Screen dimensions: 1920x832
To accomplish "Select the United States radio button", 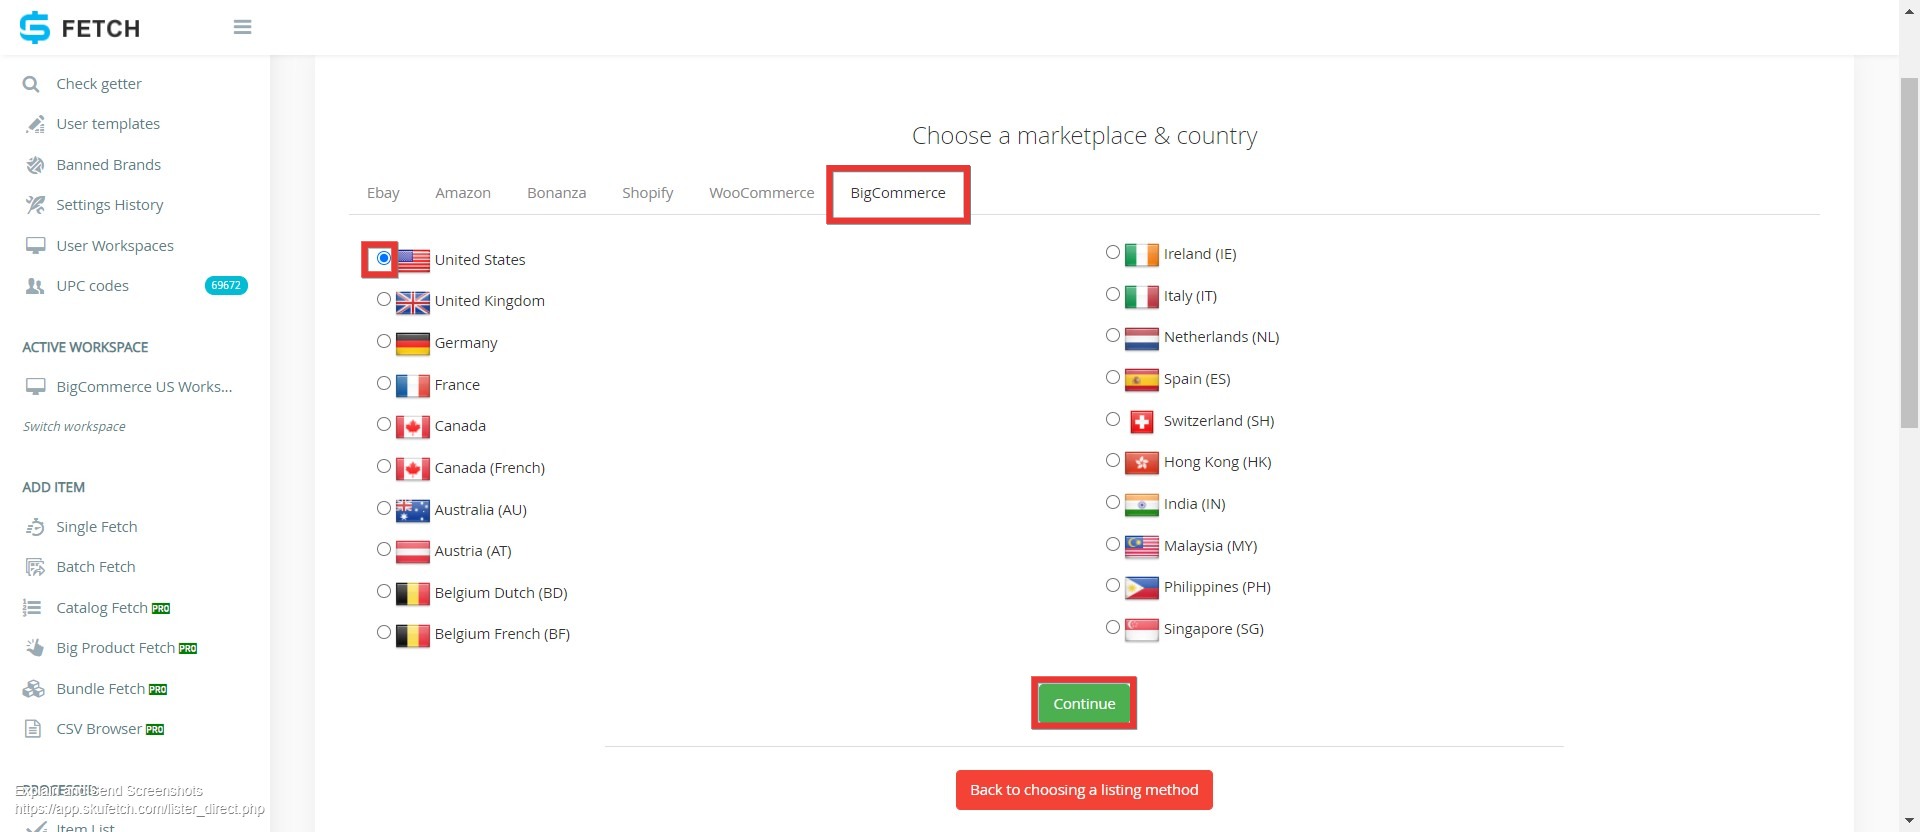I will tap(384, 258).
